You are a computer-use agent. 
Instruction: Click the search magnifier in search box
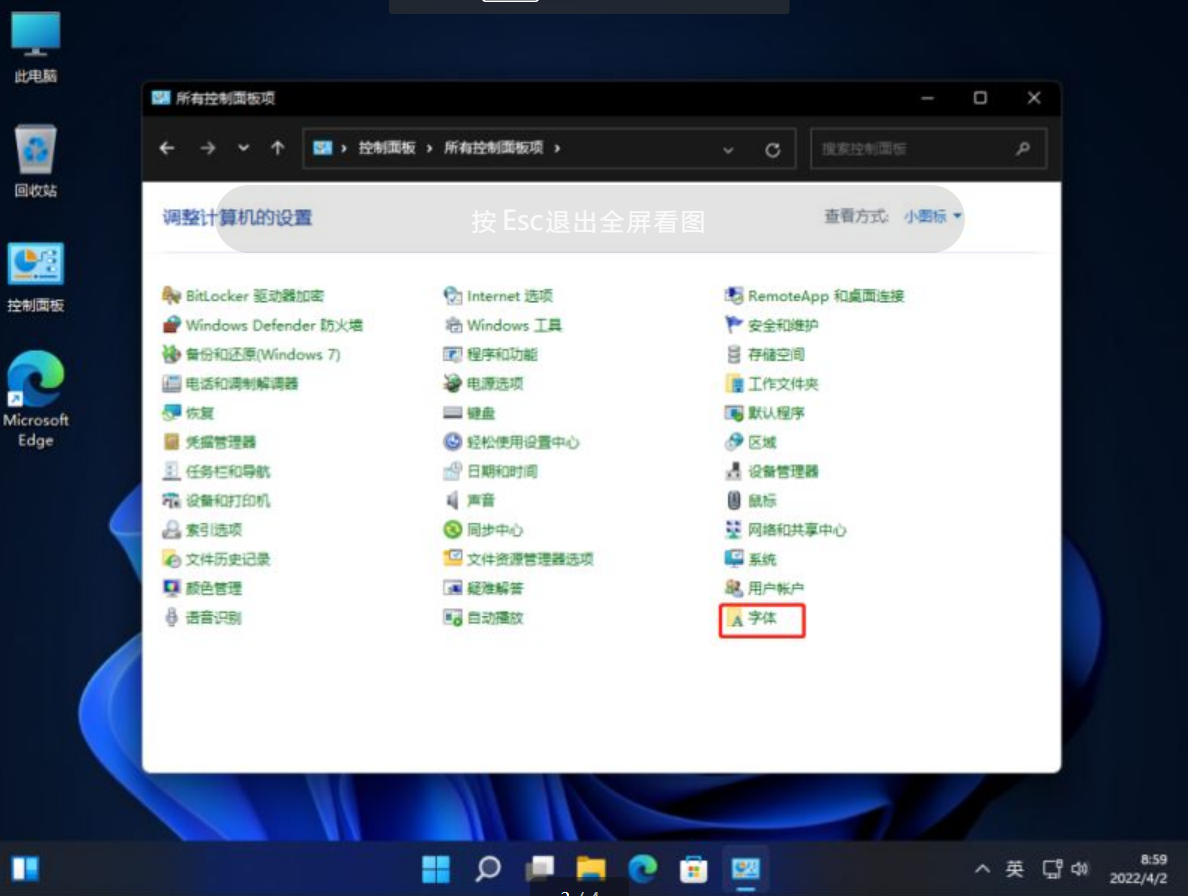[1023, 148]
